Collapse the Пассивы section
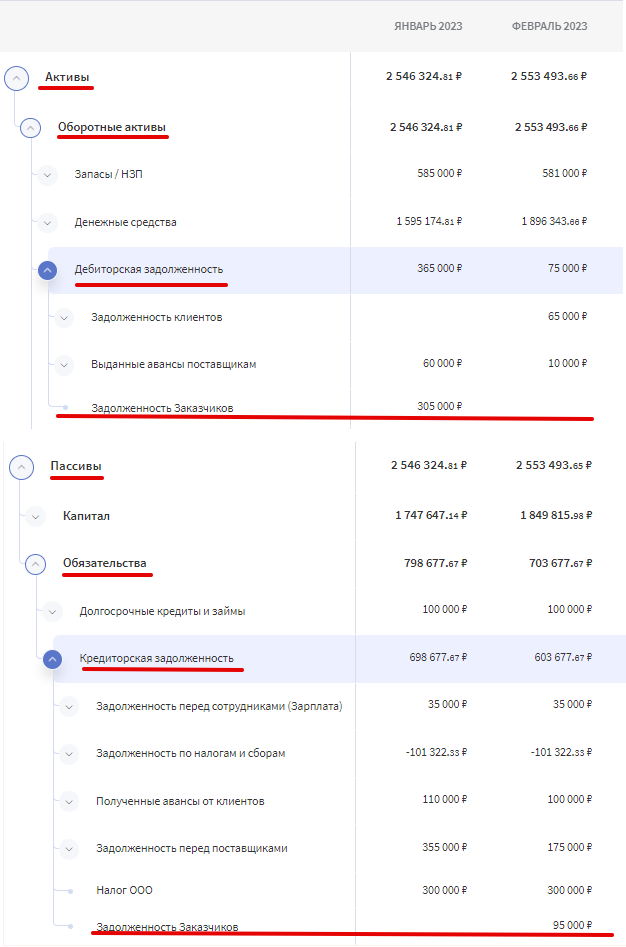Image resolution: width=626 pixels, height=947 pixels. (x=22, y=467)
